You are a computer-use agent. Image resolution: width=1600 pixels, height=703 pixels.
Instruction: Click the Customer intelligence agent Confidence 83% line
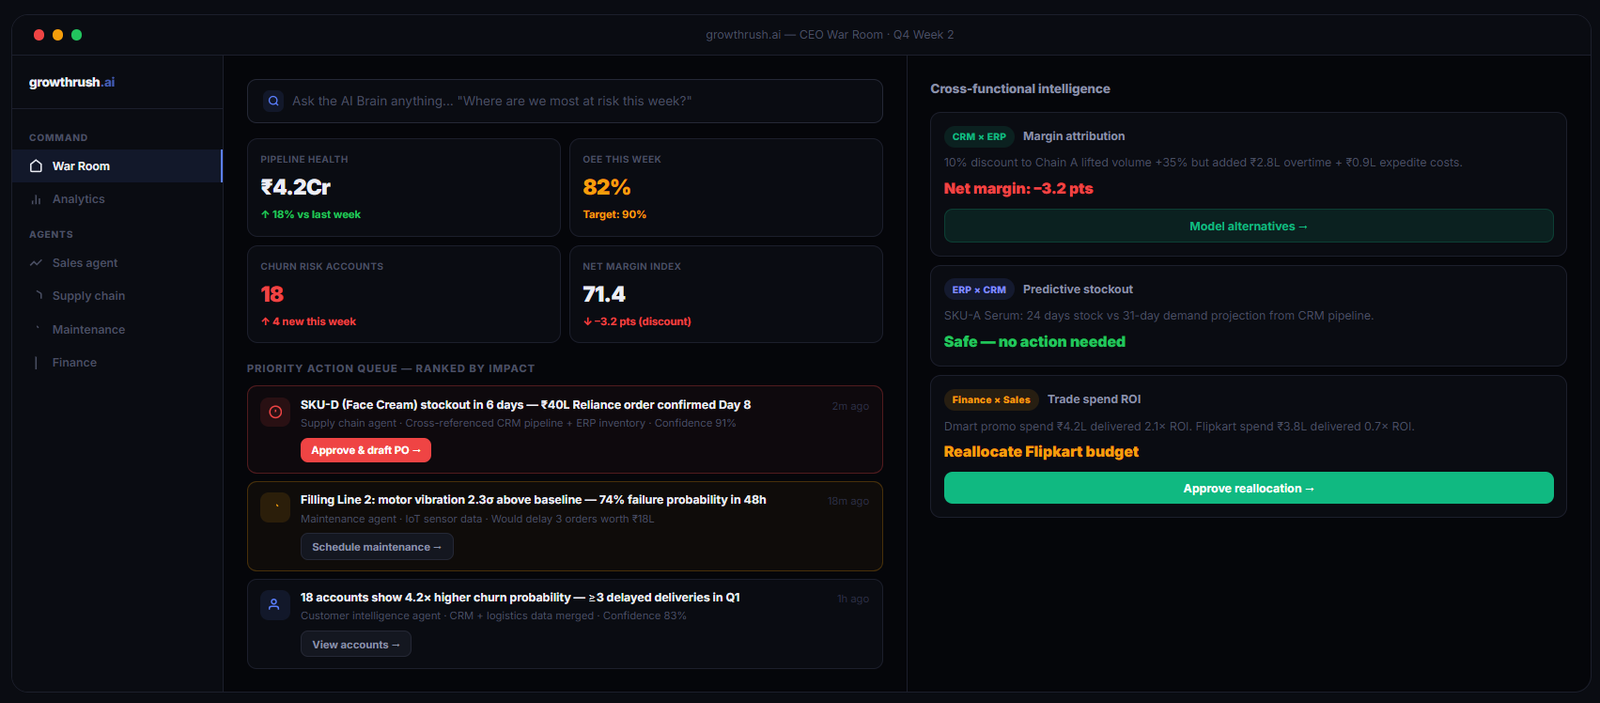(493, 616)
